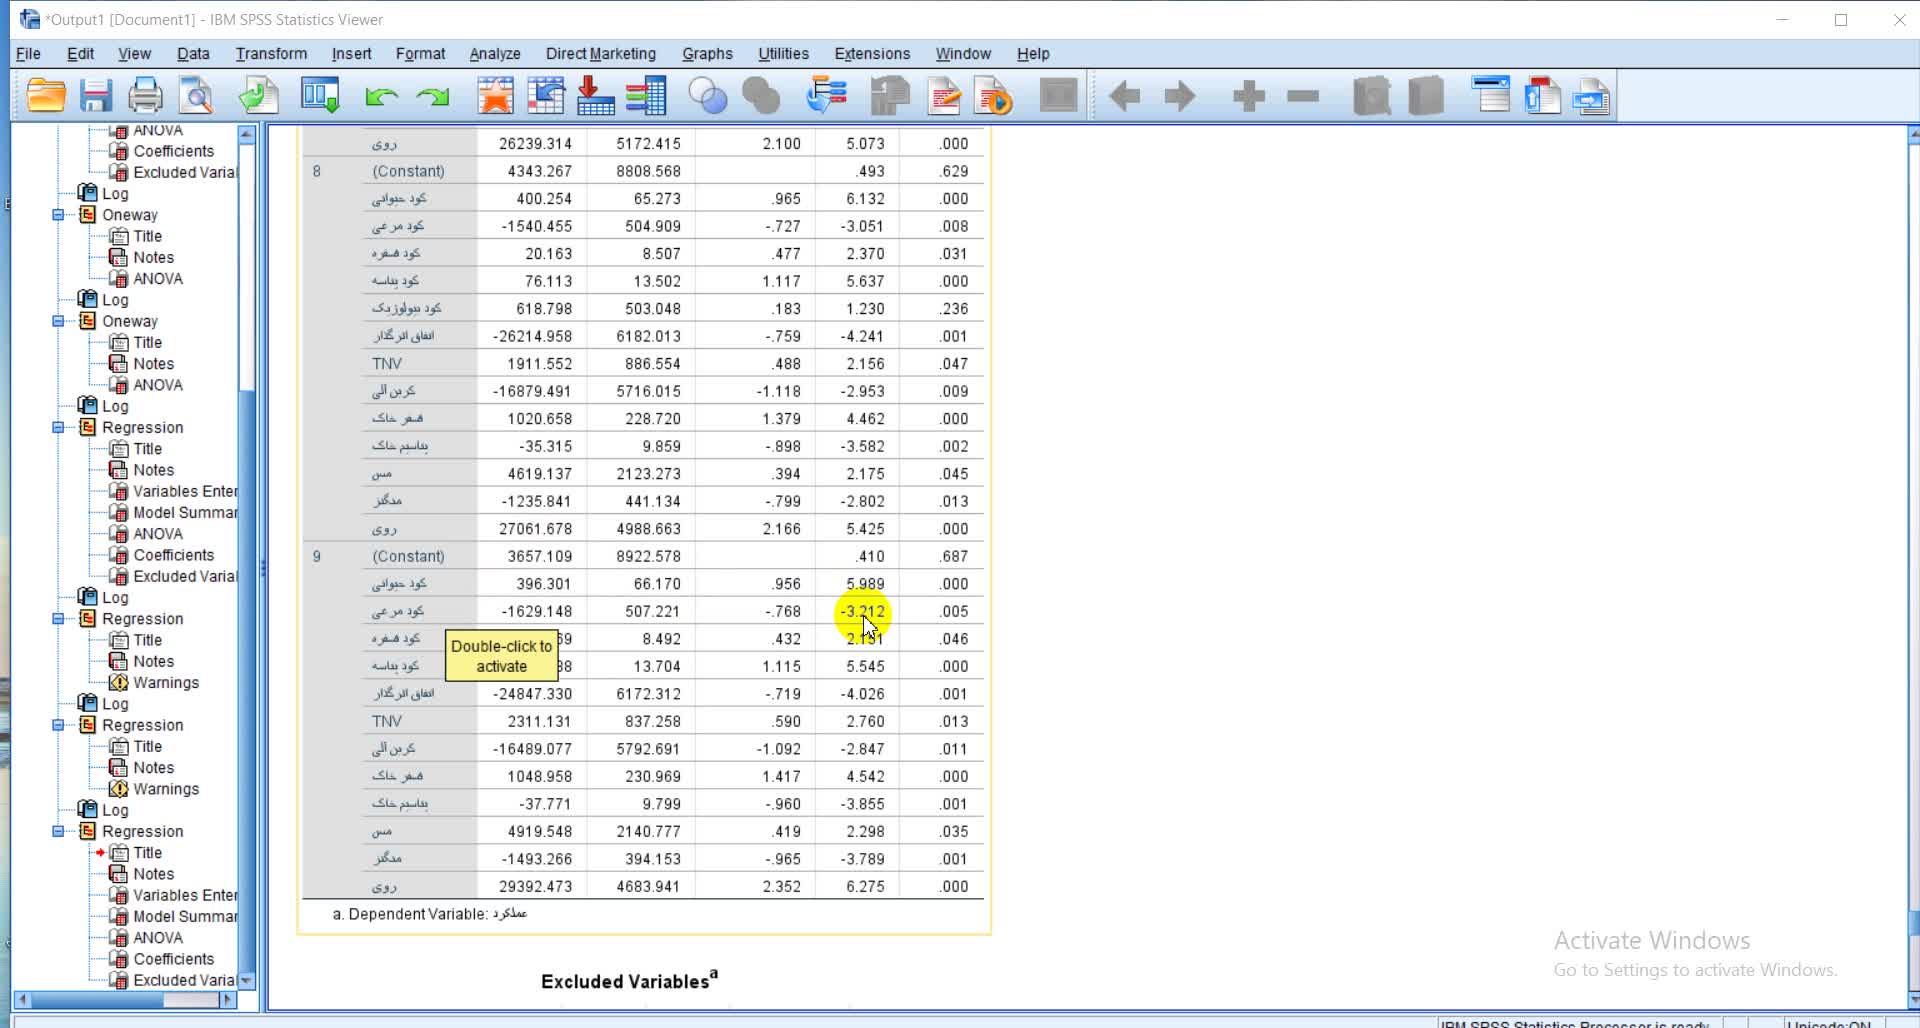Click the Print toolbar icon

pyautogui.click(x=145, y=96)
